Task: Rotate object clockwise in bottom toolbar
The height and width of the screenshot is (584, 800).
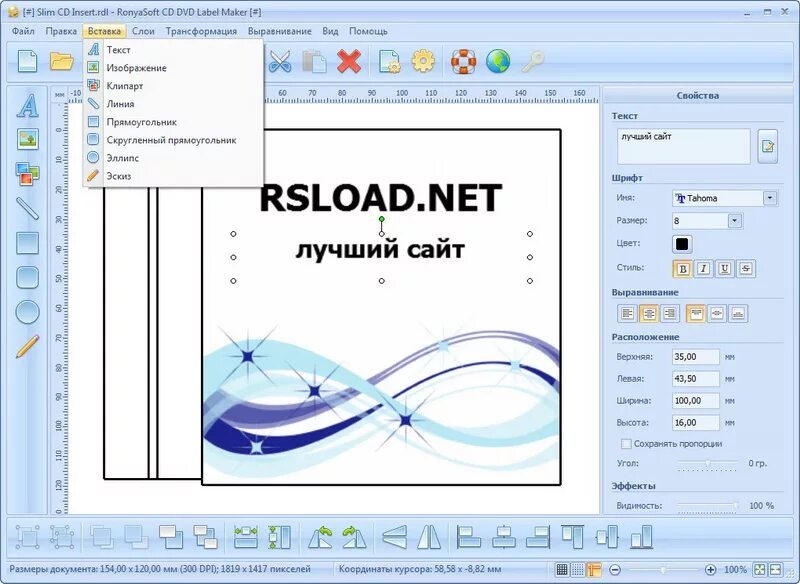Action: [354, 538]
